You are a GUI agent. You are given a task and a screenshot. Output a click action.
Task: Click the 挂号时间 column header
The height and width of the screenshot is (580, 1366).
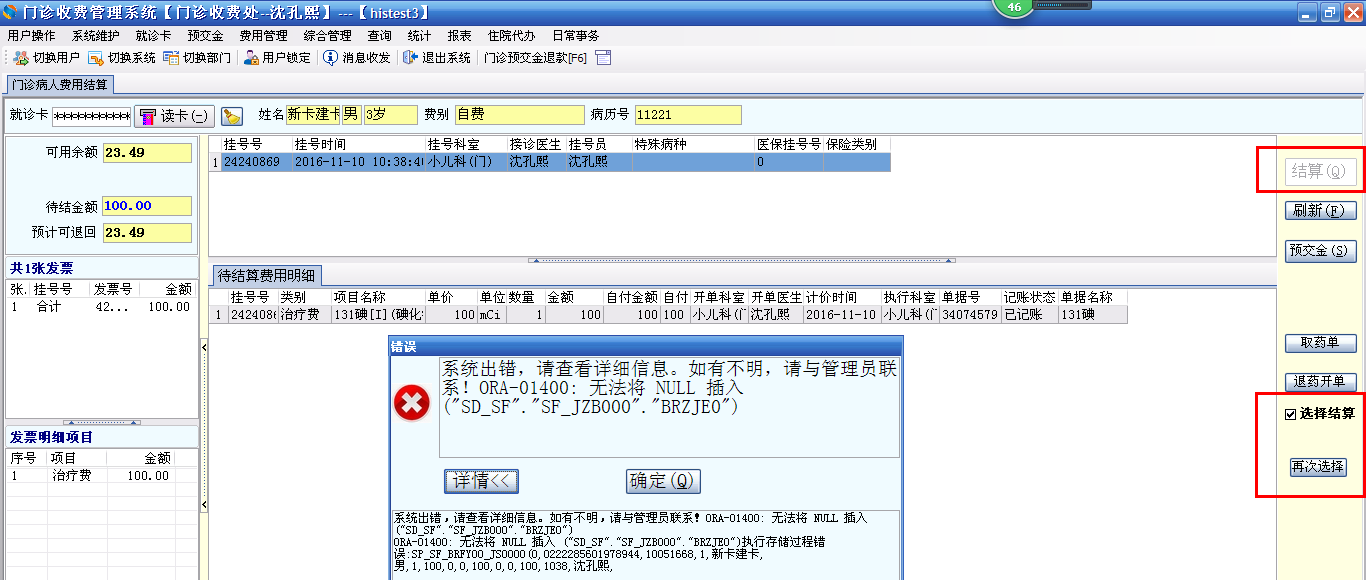coord(358,145)
